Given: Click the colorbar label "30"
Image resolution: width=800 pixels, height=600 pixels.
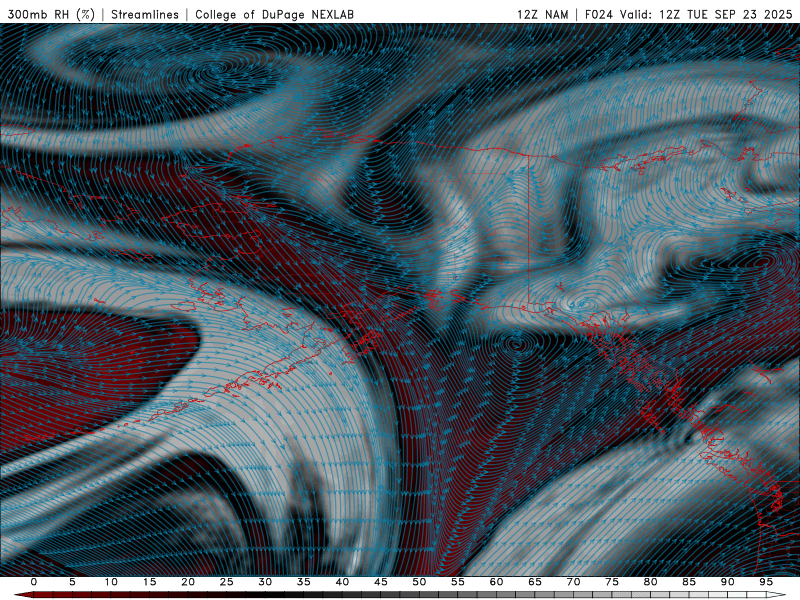Looking at the screenshot, I should (x=265, y=582).
